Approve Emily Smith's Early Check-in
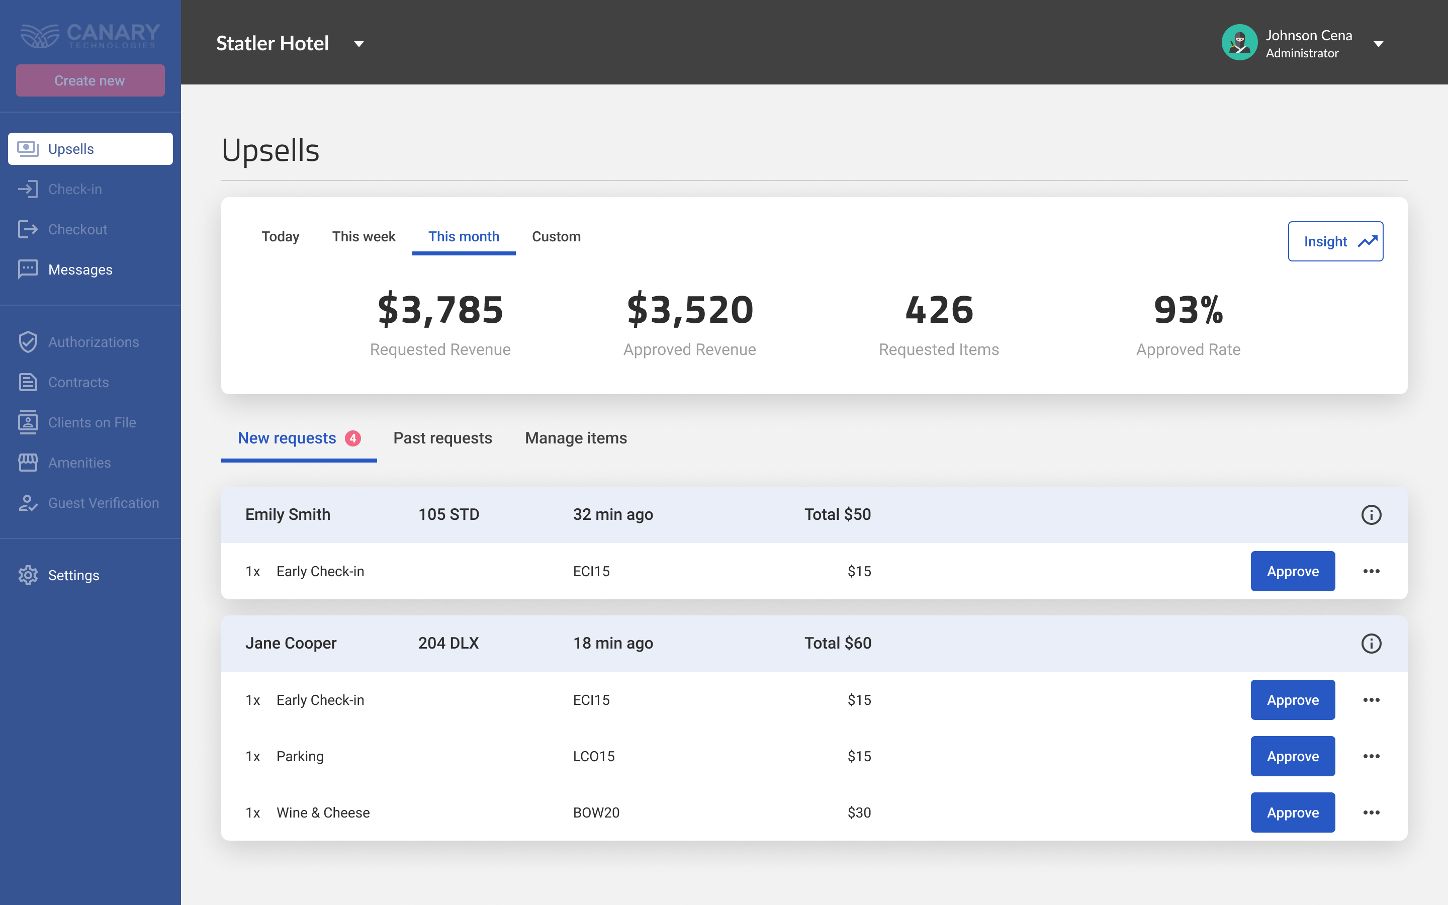 coord(1292,571)
